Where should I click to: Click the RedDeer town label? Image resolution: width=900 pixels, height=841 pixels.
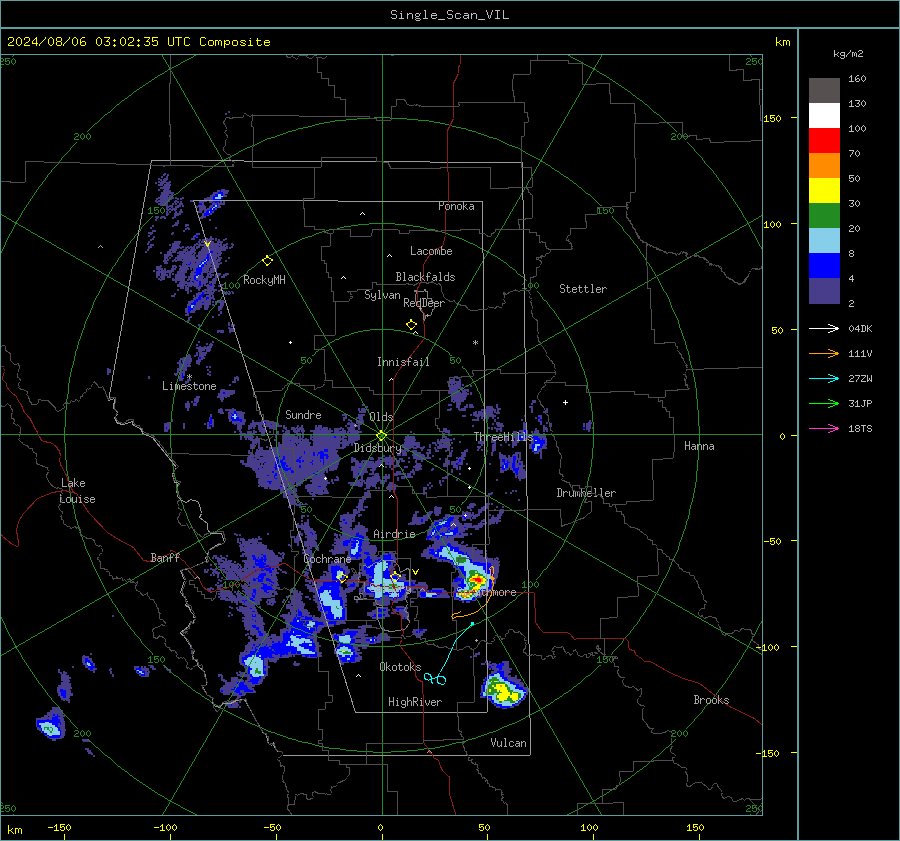424,303
